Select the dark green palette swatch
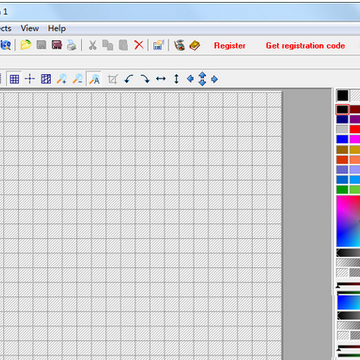Viewport: 360px width, 360px height. point(342,190)
